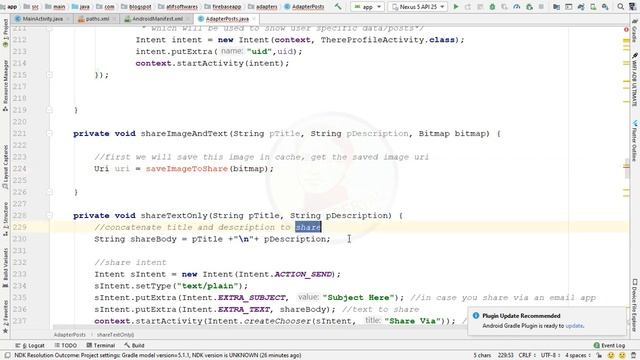Screen dimensions: 640x360
Task: Open Flutter Outline side panel
Action: click(x=635, y=141)
